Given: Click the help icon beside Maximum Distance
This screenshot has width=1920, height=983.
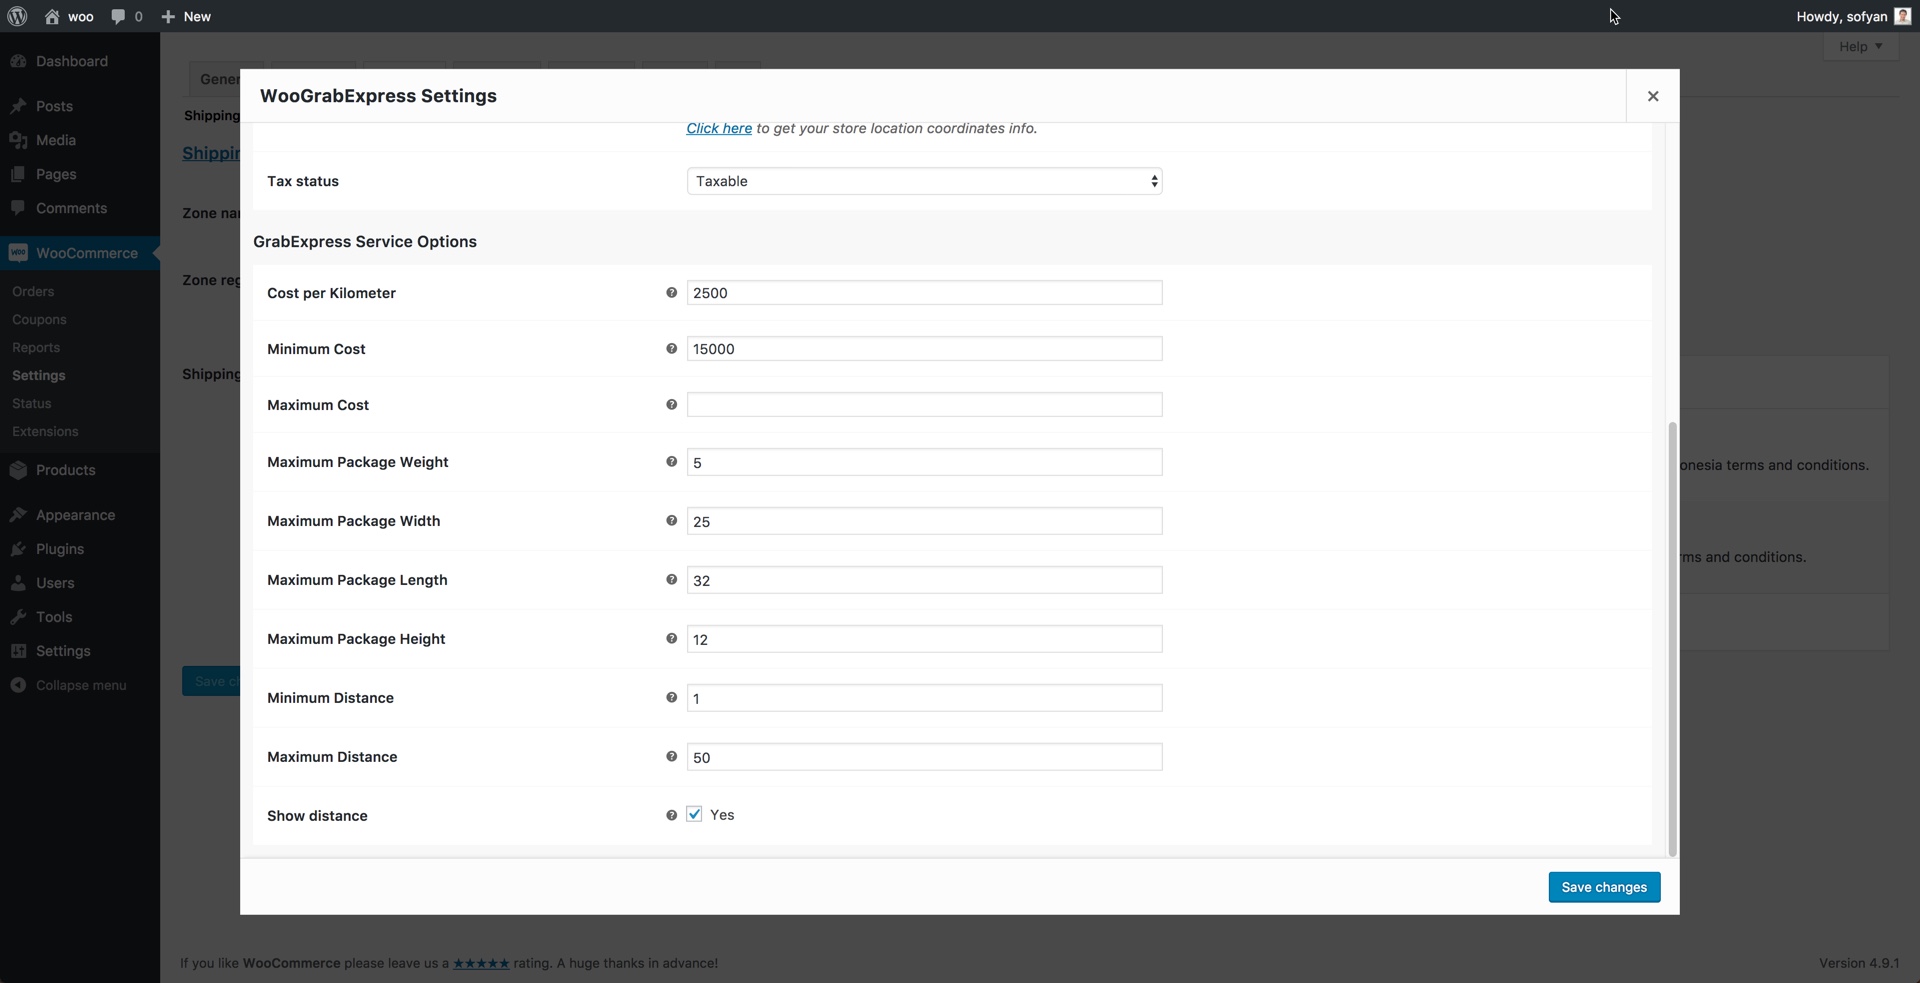Looking at the screenshot, I should [672, 757].
